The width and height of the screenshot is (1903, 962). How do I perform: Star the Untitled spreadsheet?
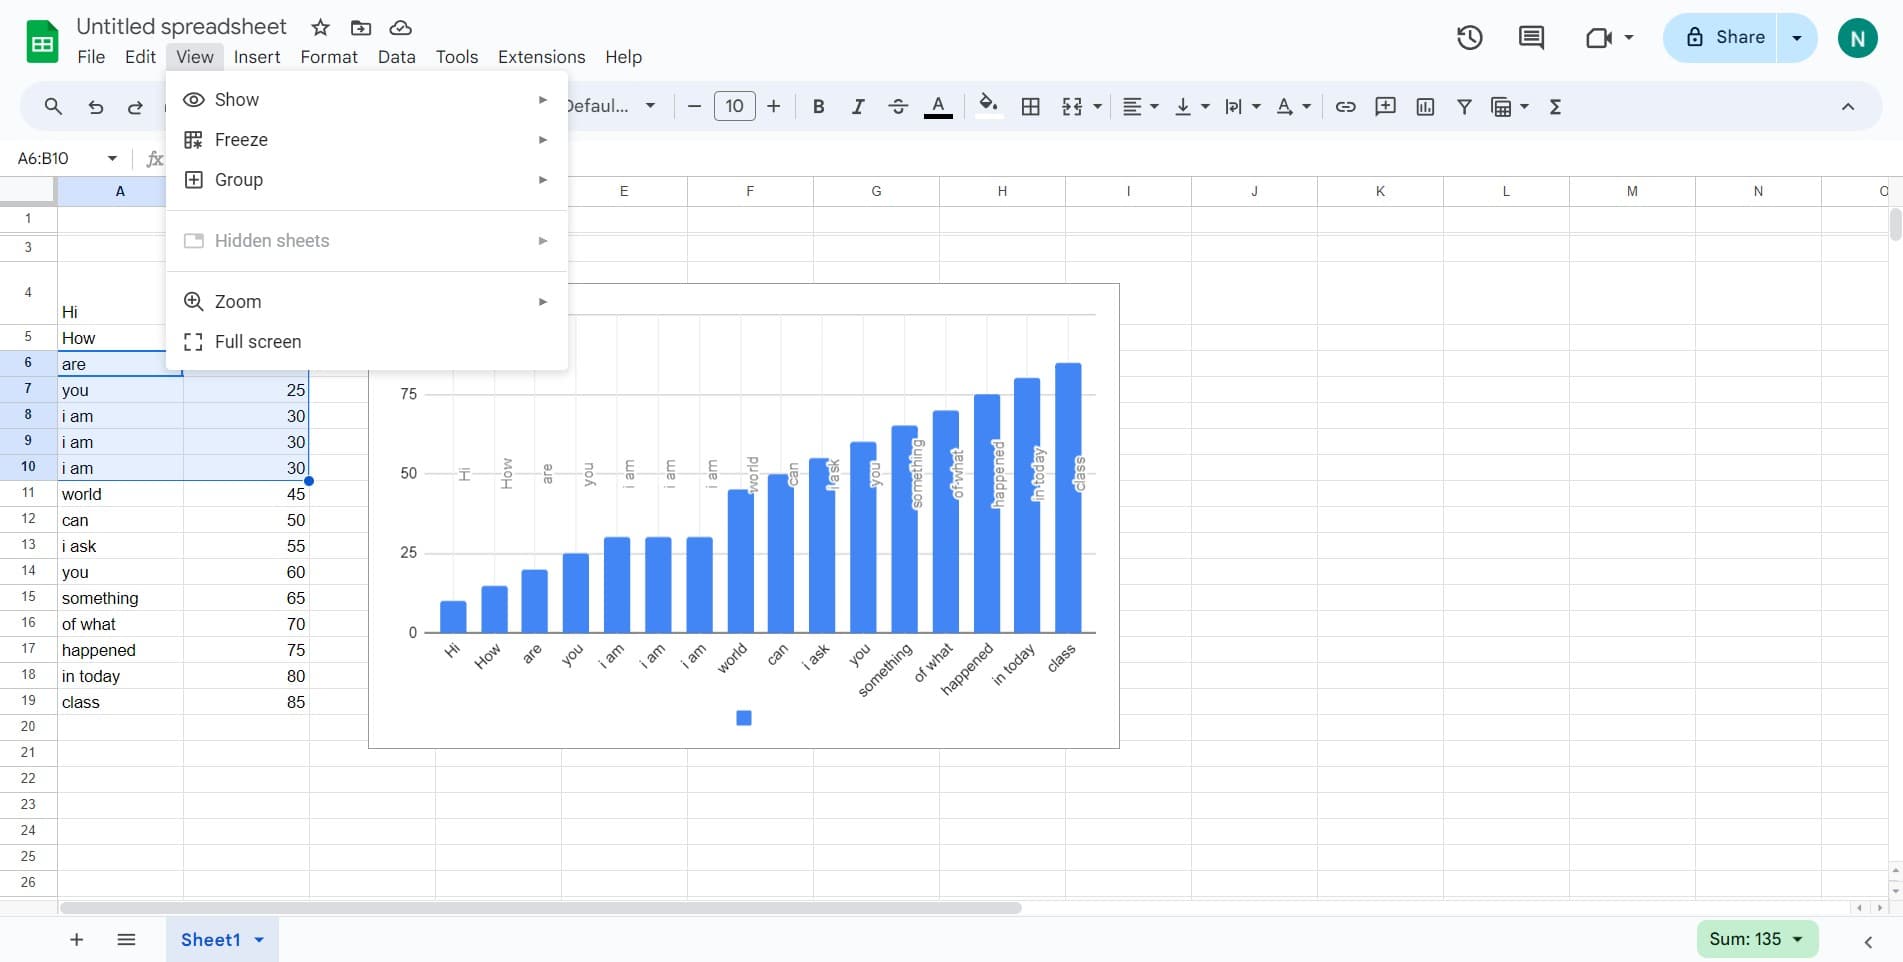pos(320,27)
